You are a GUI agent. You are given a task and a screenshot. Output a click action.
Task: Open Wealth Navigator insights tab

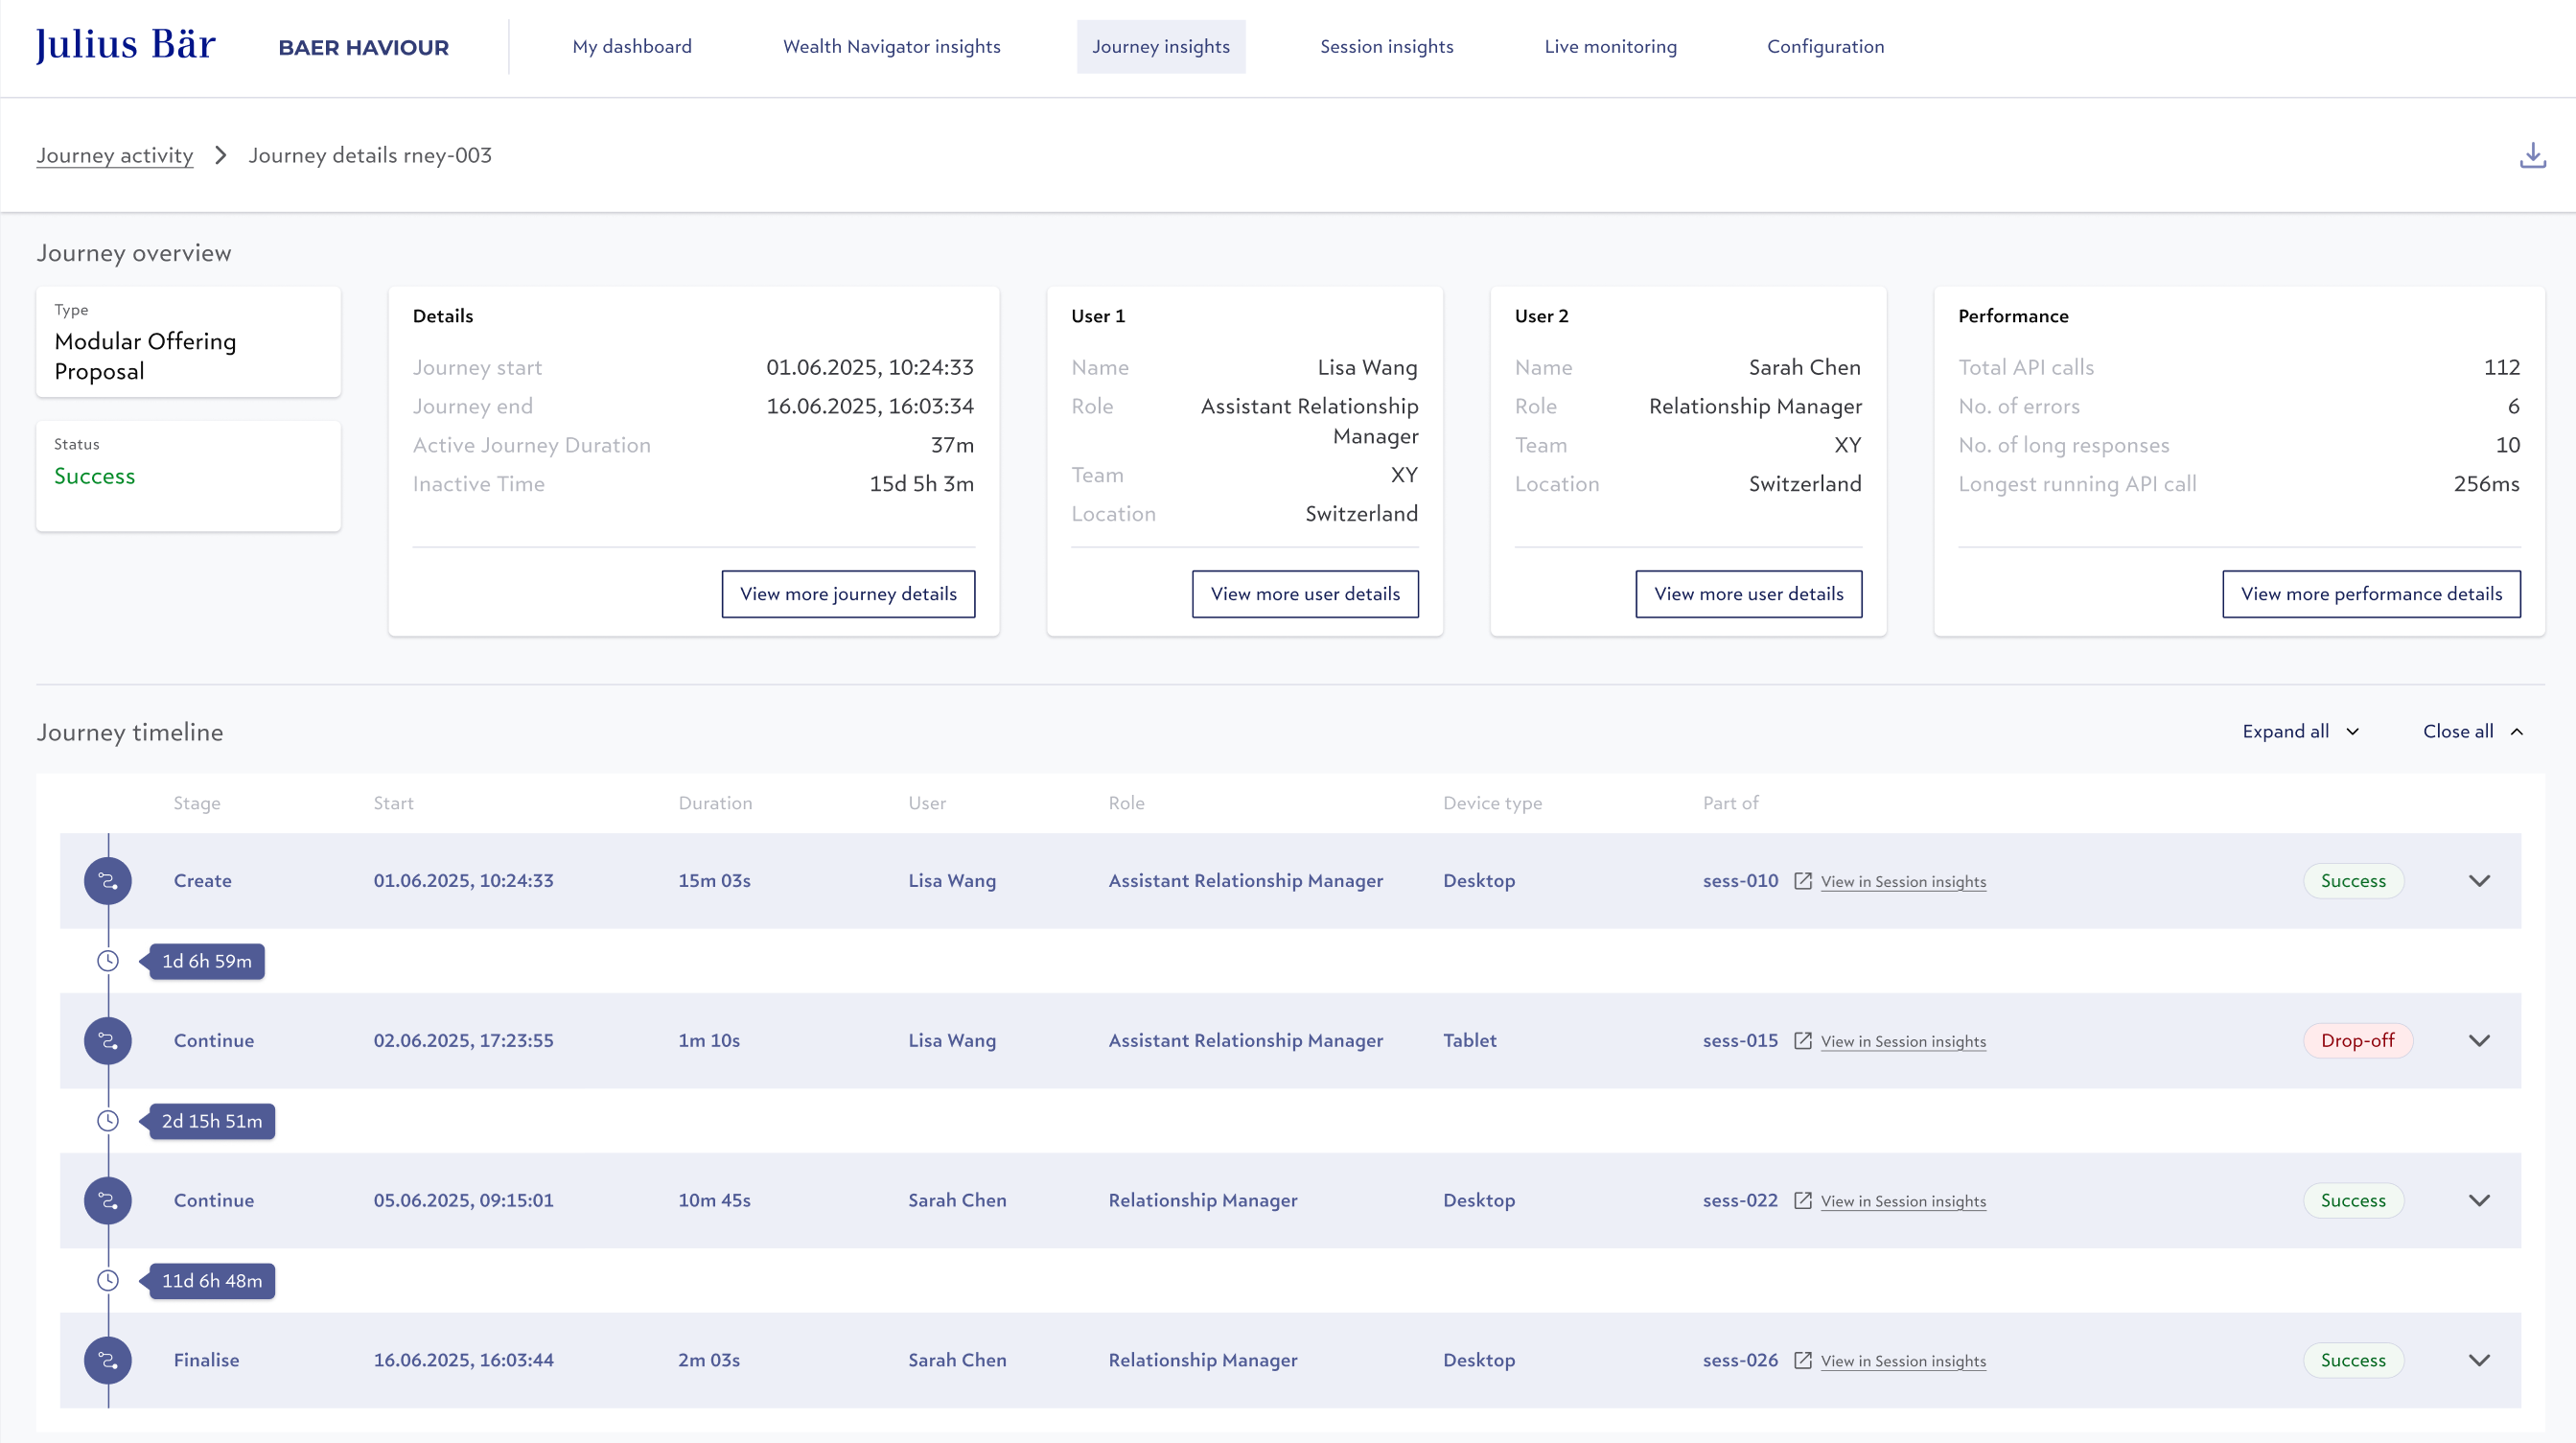[x=891, y=46]
